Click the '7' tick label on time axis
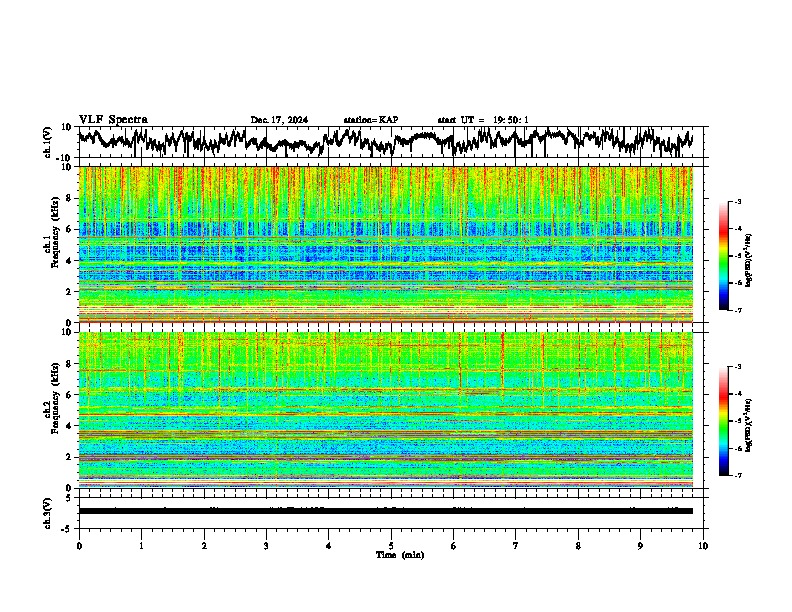This screenshot has height=612, width=792. pyautogui.click(x=516, y=546)
